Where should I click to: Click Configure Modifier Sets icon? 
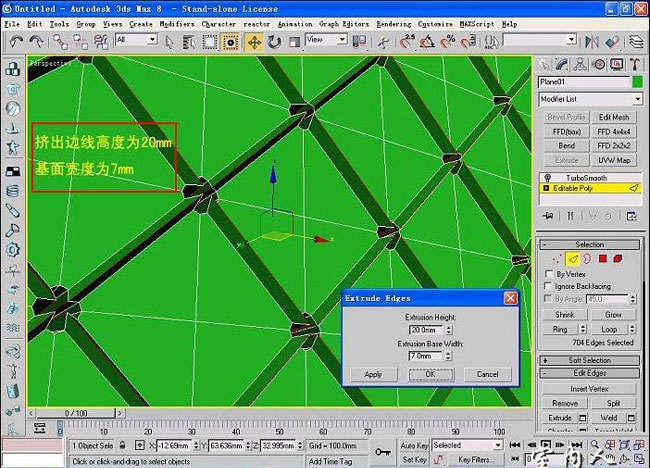[x=631, y=216]
